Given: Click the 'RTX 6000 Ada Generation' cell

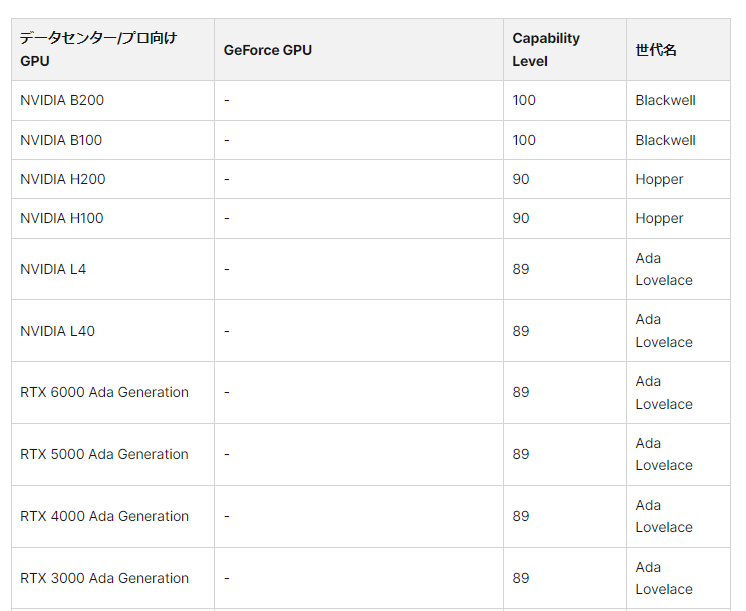Looking at the screenshot, I should tap(113, 393).
